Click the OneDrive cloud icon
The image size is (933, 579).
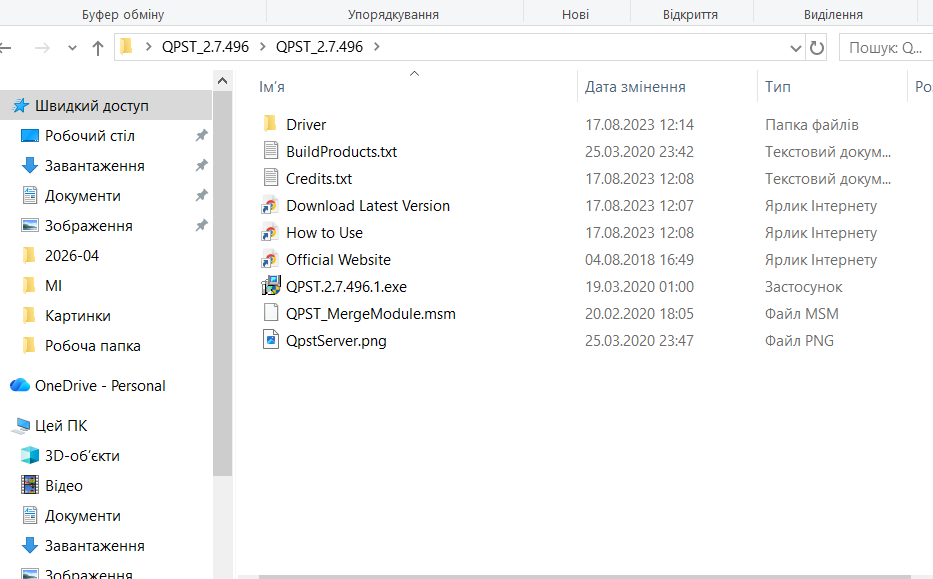pyautogui.click(x=20, y=385)
